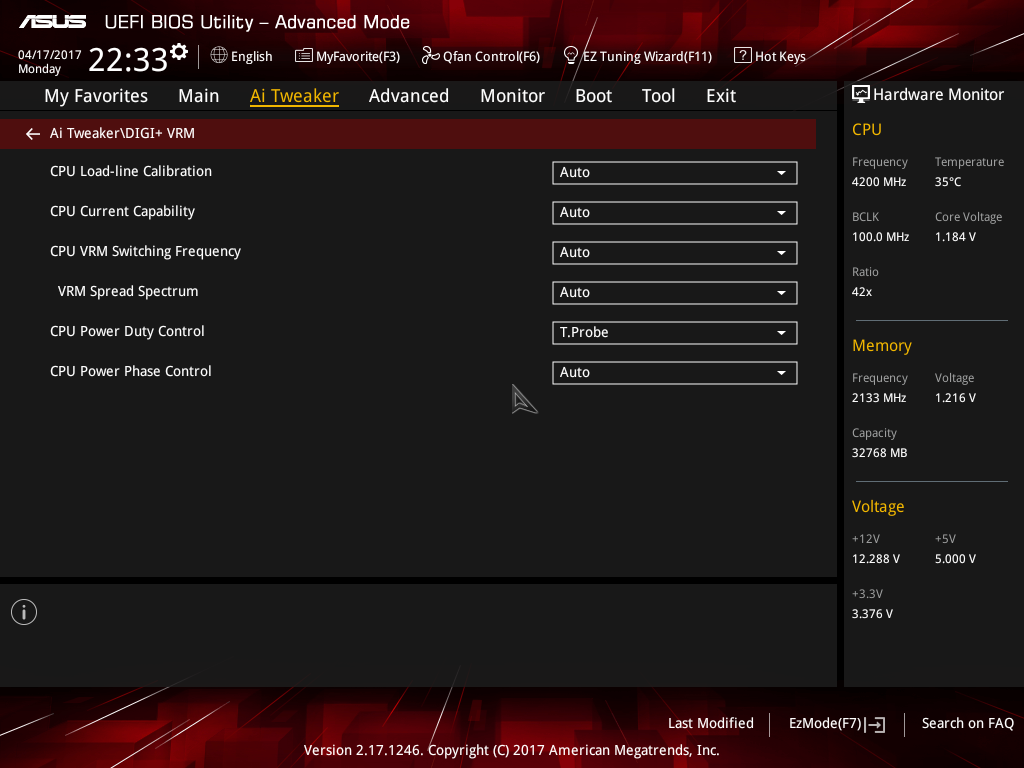Click +5V reading 5.000 V

[x=955, y=559]
